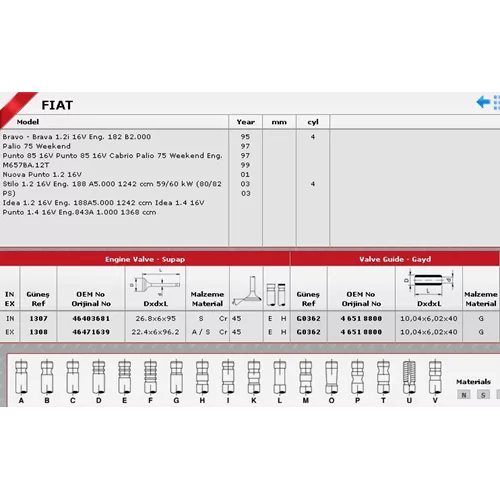Open the Valve Guide - Gayd header

click(x=395, y=259)
